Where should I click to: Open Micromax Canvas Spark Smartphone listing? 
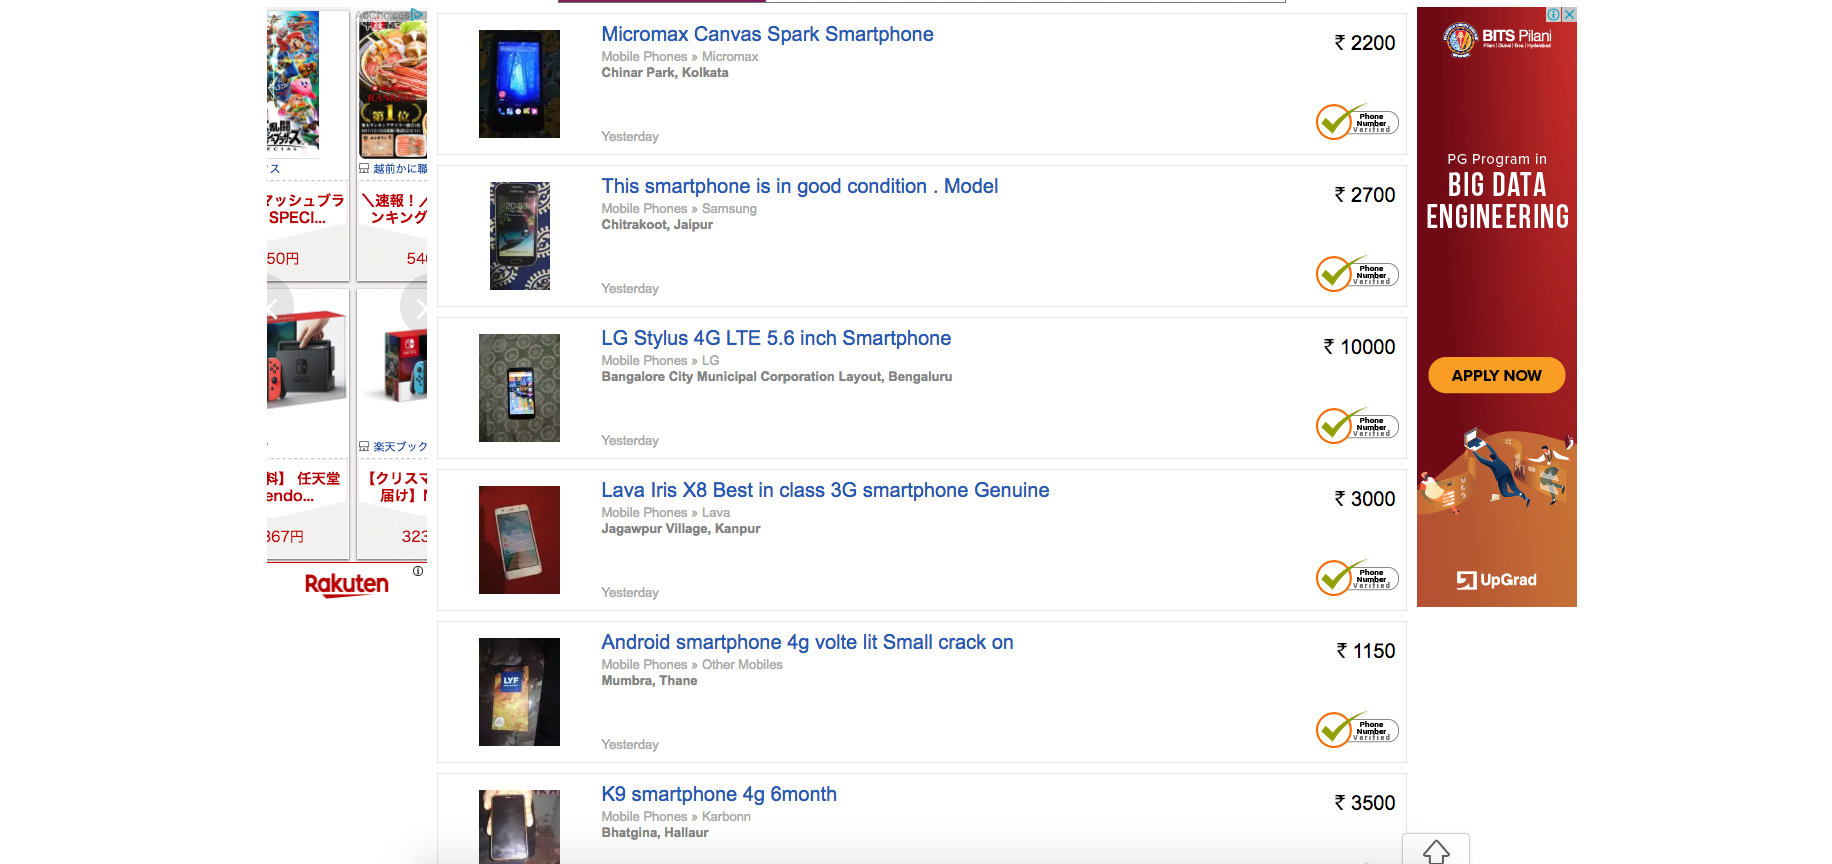(x=767, y=34)
